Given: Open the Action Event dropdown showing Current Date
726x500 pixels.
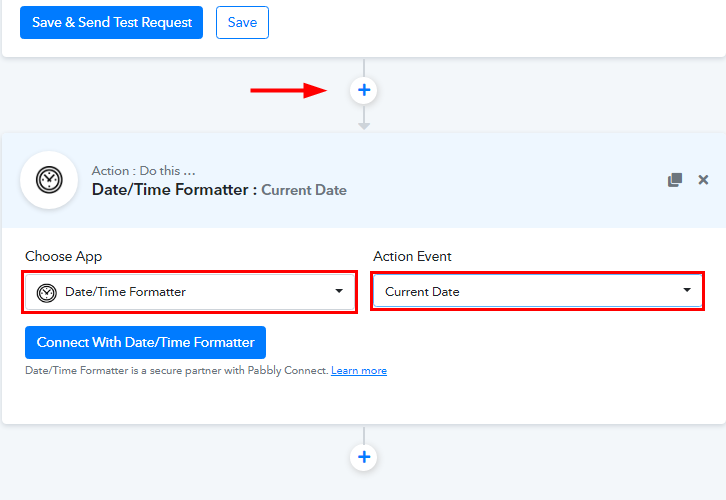Looking at the screenshot, I should point(538,291).
